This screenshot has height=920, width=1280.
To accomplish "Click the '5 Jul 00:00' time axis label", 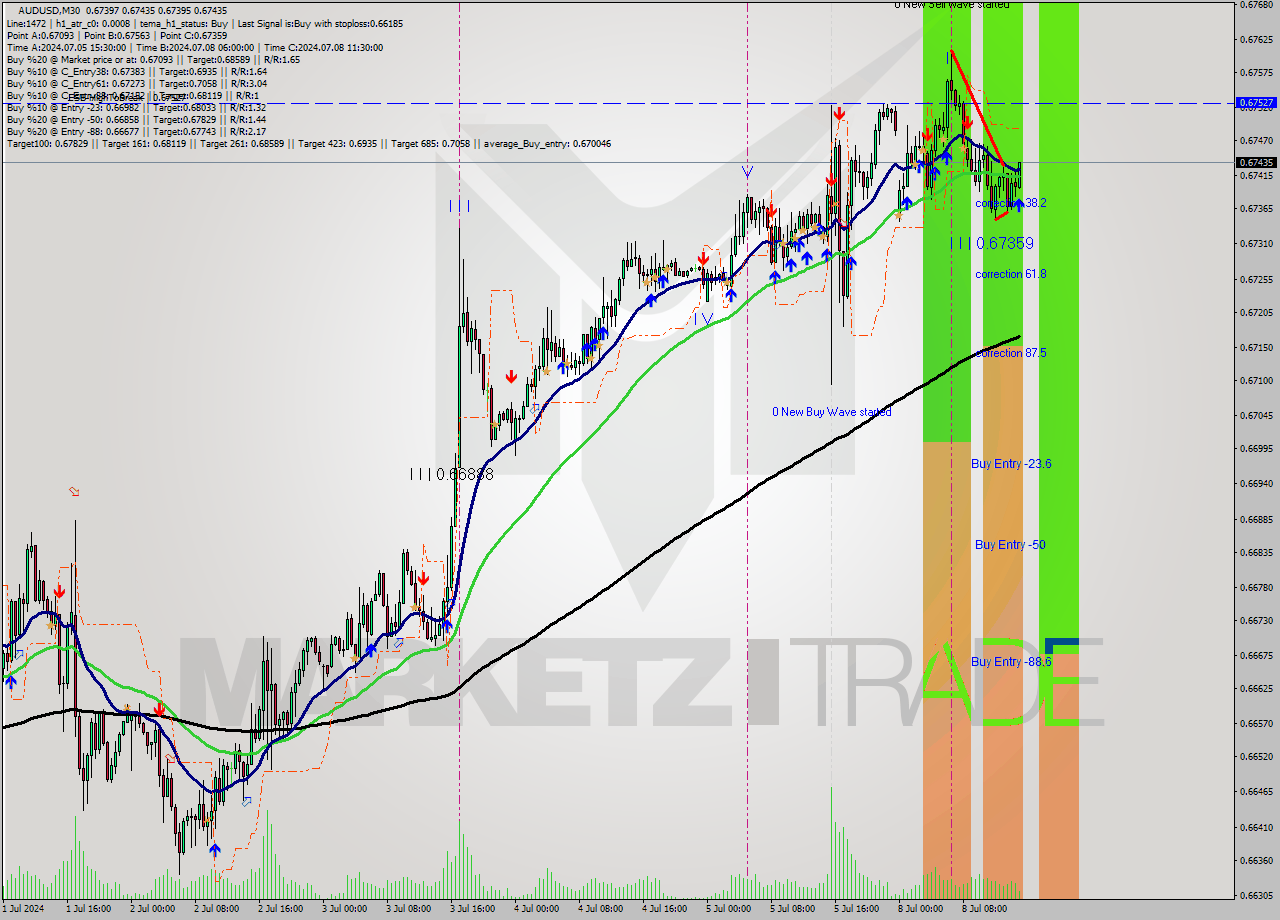I will tap(728, 909).
